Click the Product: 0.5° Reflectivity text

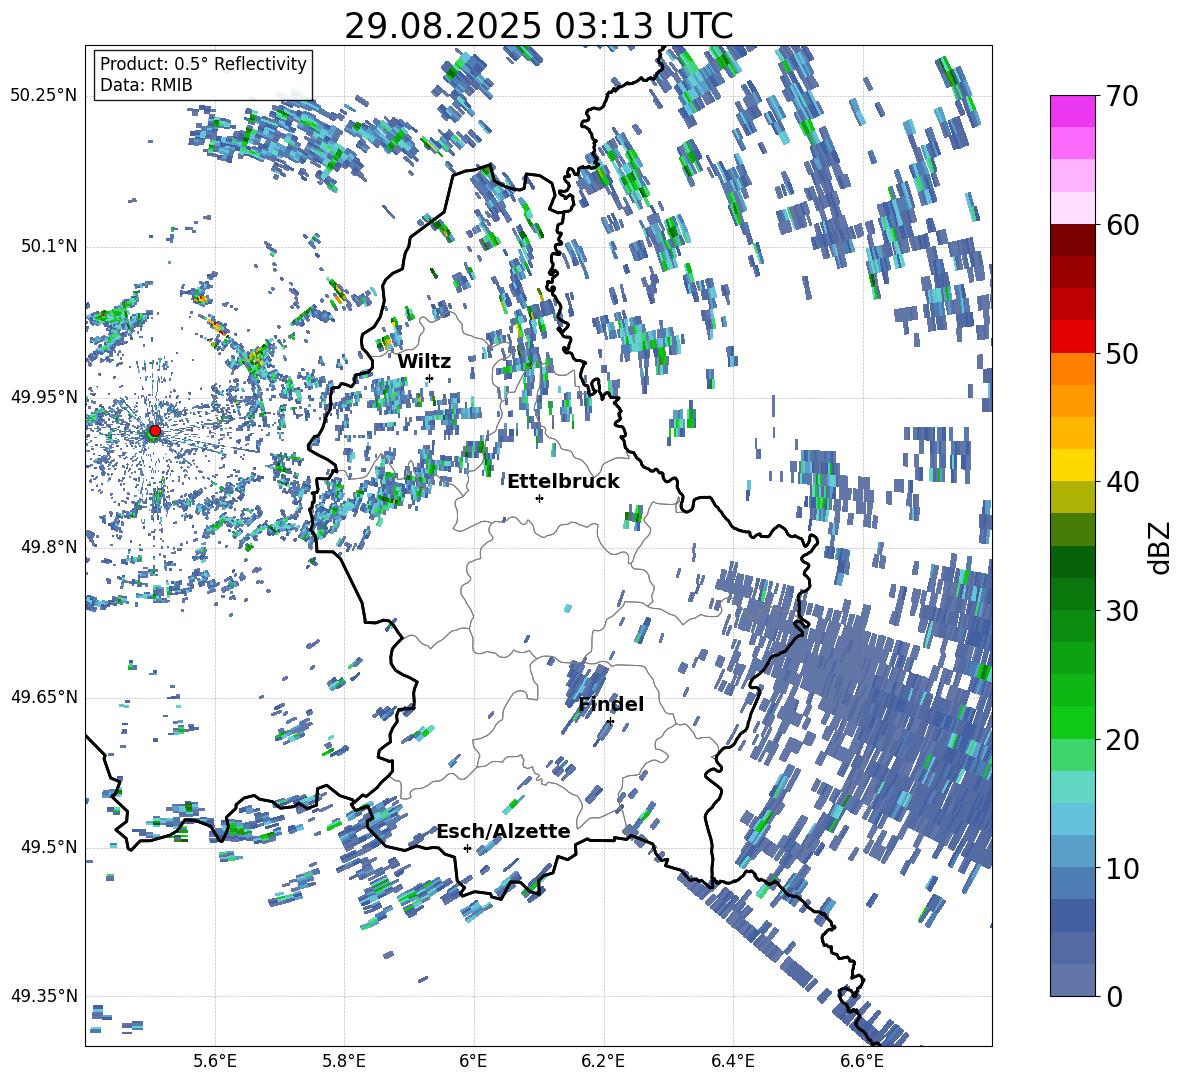pos(203,64)
